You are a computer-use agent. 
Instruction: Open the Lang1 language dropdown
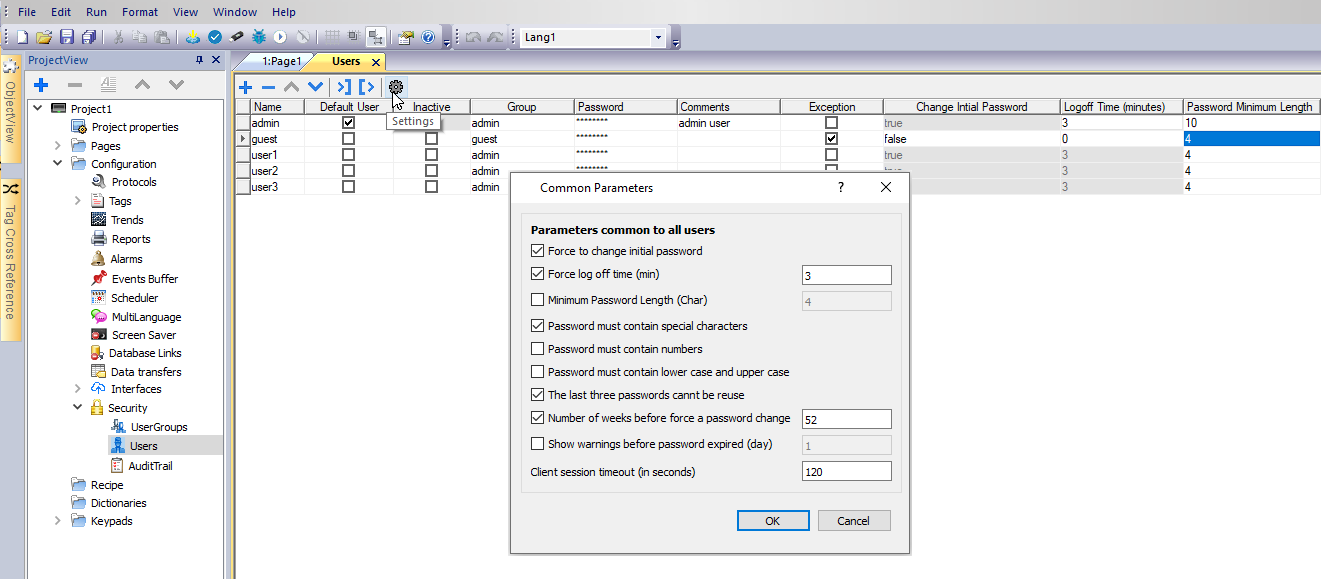pyautogui.click(x=657, y=38)
